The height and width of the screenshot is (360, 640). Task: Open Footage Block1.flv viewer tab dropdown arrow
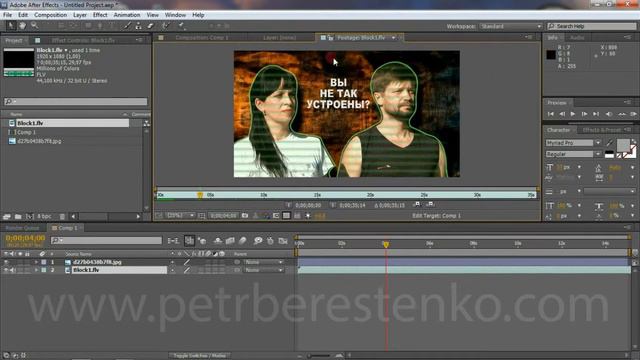pyautogui.click(x=393, y=38)
